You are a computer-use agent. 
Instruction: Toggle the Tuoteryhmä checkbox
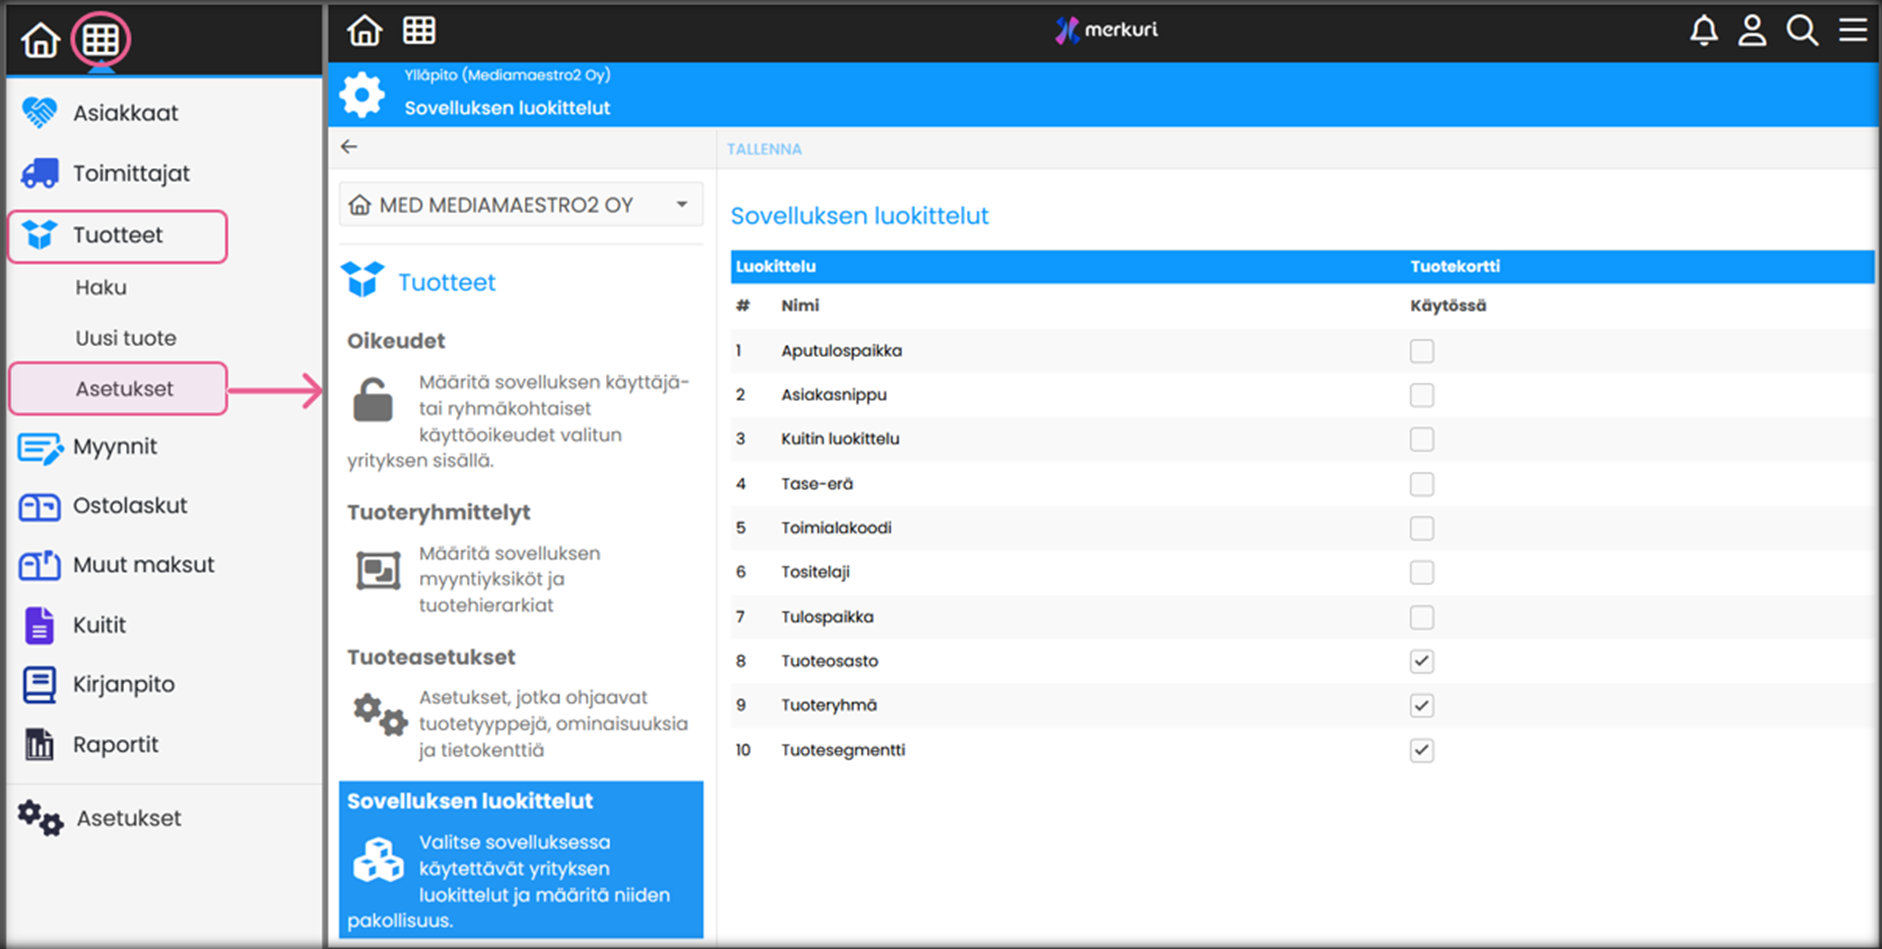pos(1421,706)
